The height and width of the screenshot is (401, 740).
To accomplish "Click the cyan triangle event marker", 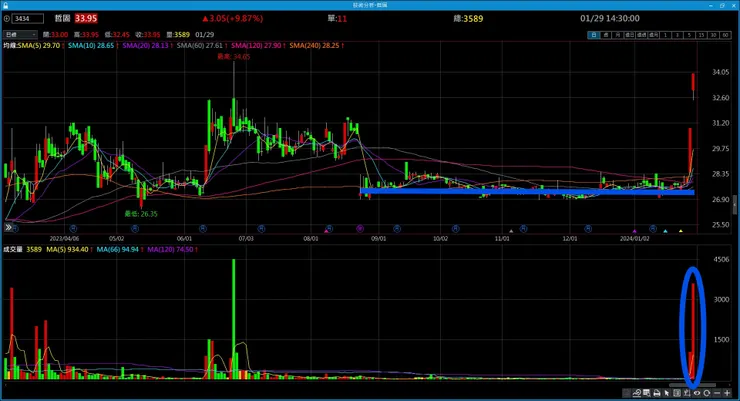I will point(665,231).
